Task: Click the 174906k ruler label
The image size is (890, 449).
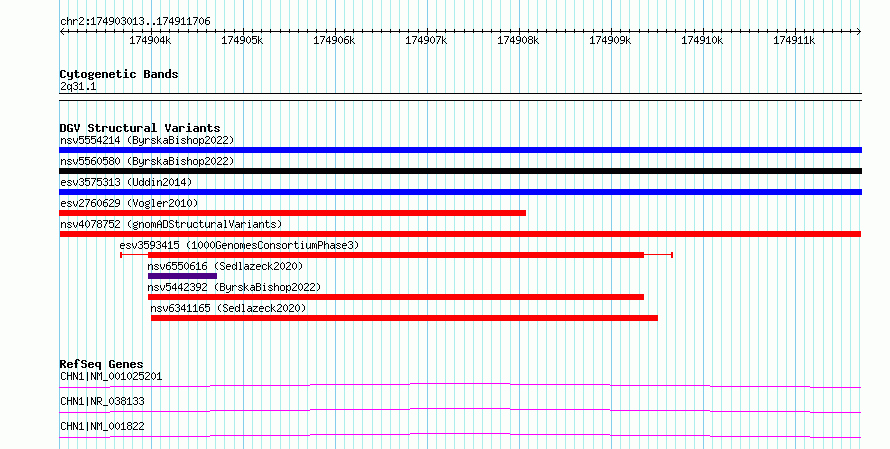Action: [334, 40]
